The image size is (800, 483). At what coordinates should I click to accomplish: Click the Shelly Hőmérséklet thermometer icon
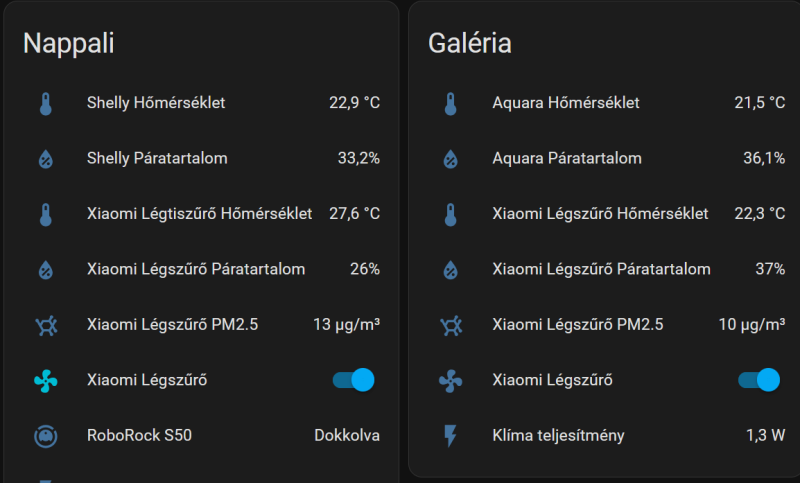click(46, 104)
